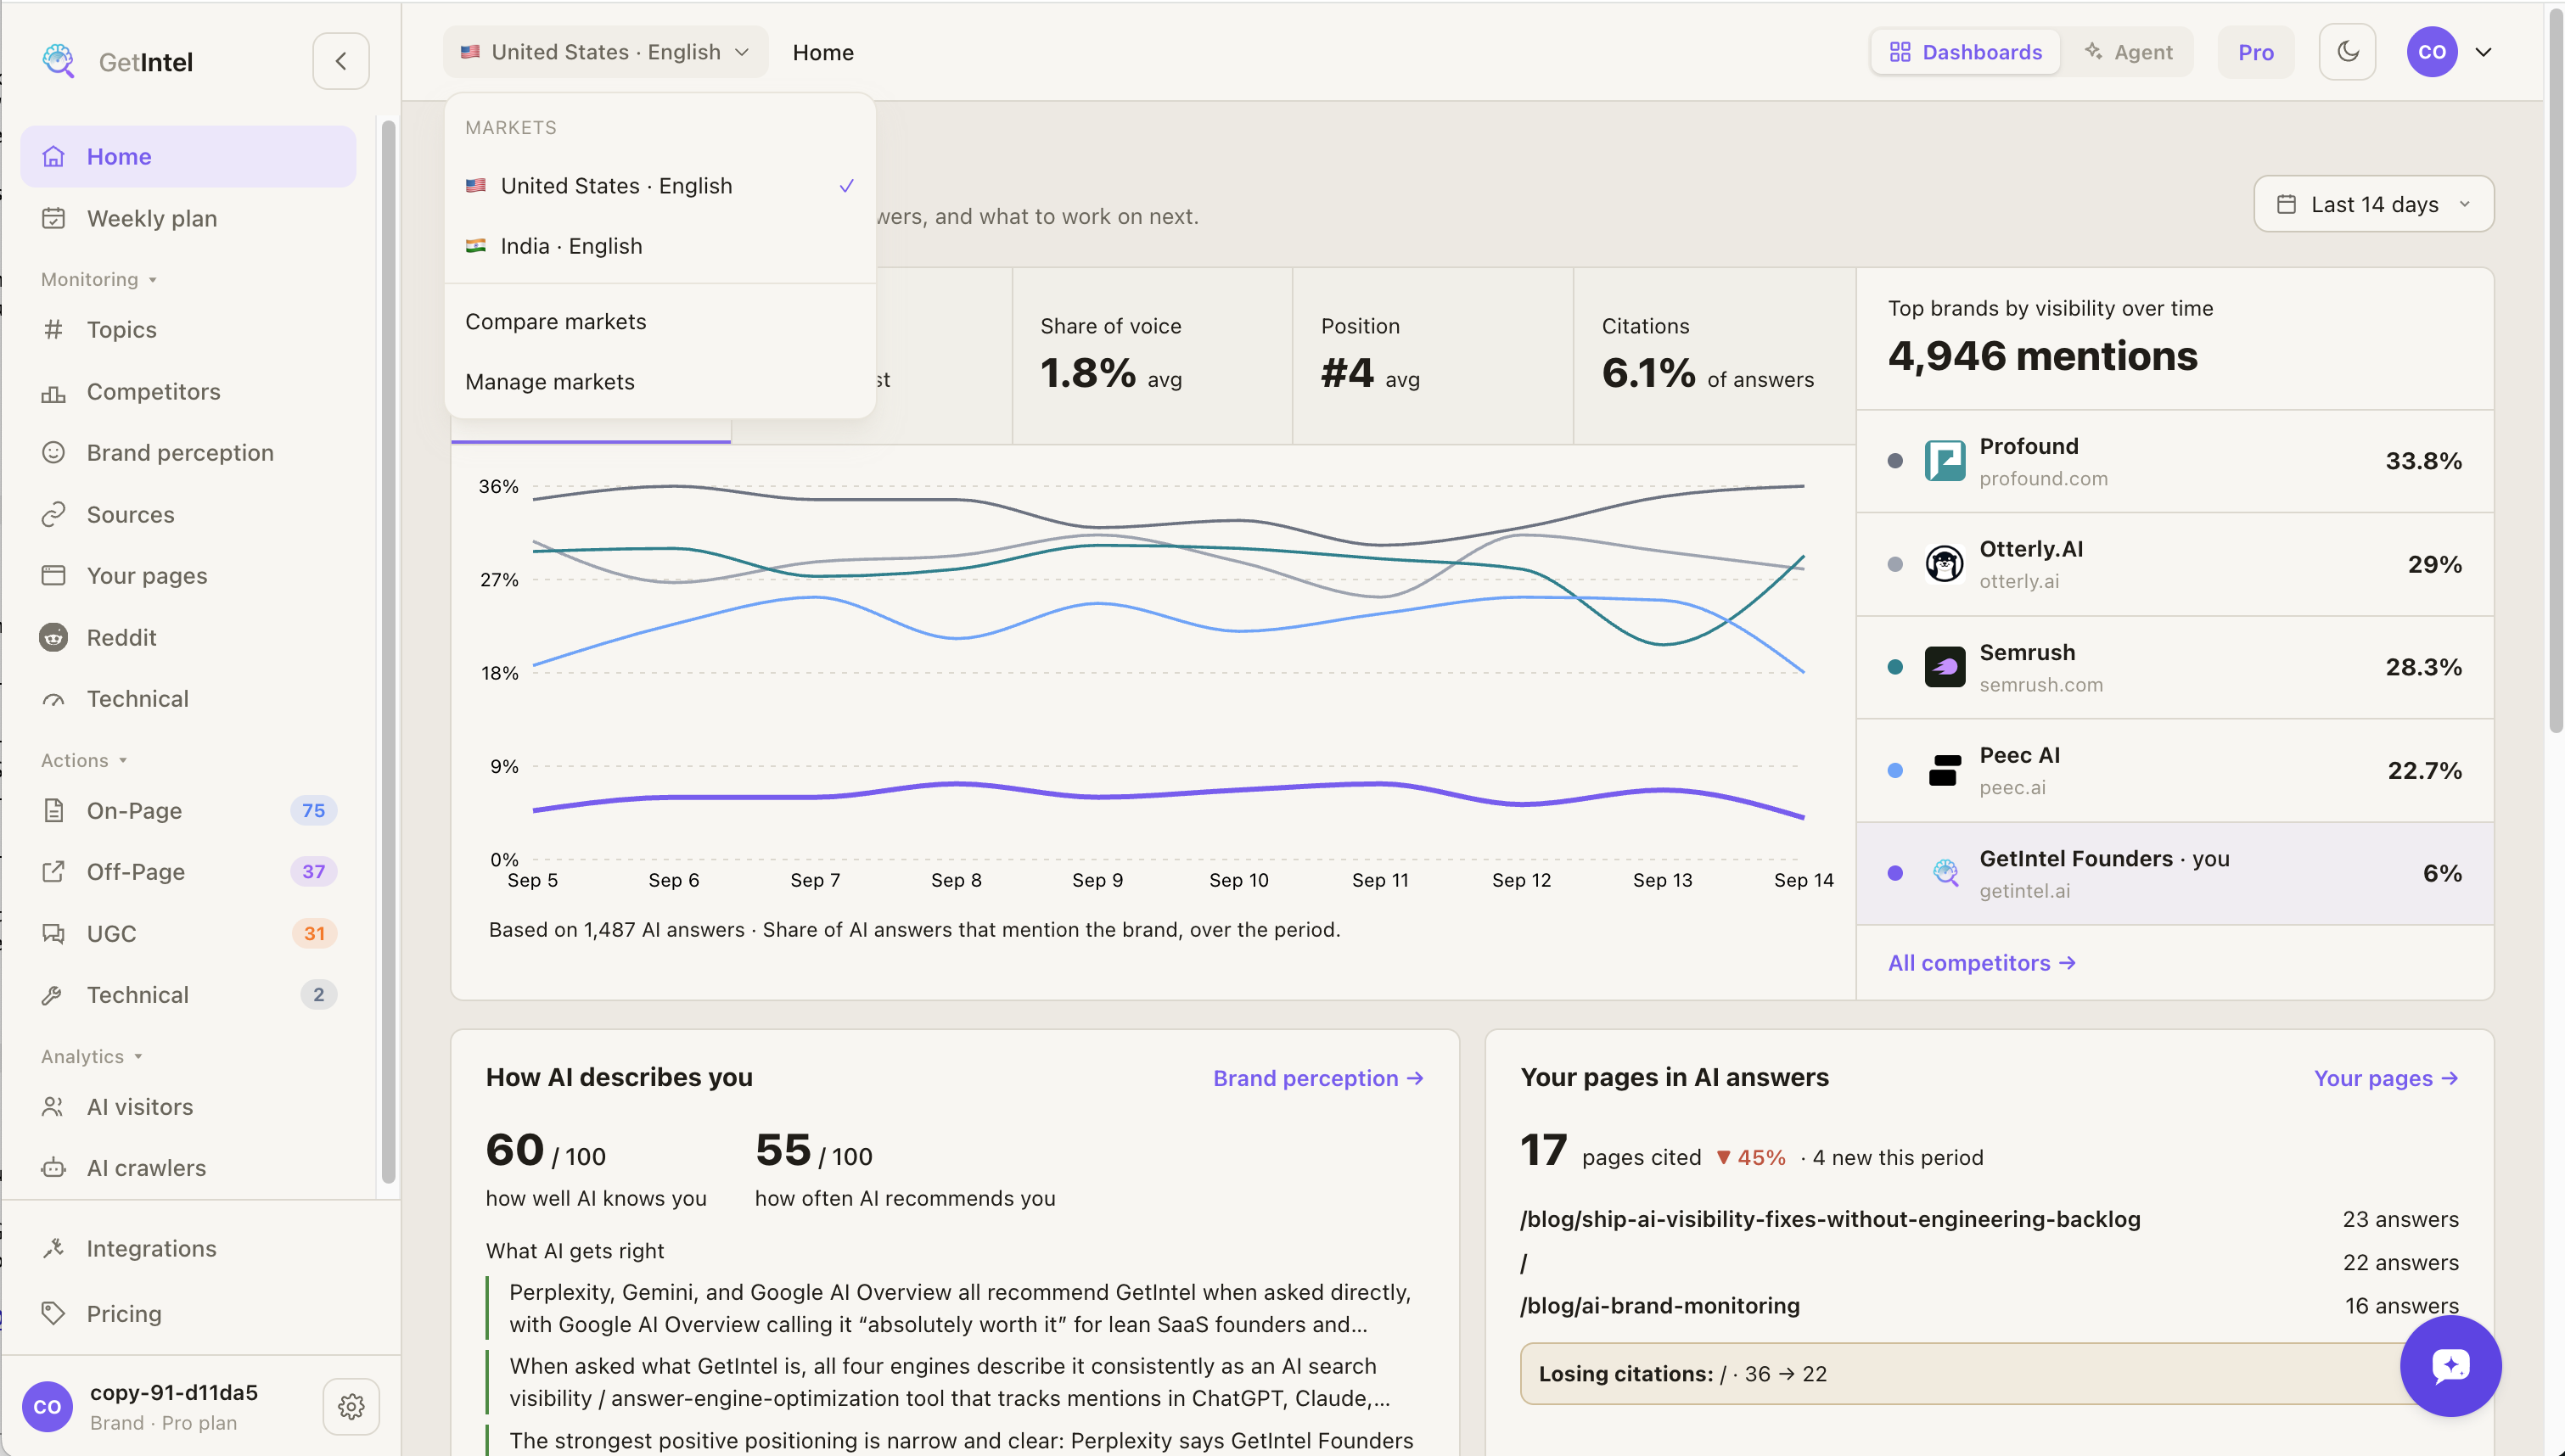Viewport: 2565px width, 1456px height.
Task: Click Semrush's teal color dot
Action: click(x=1895, y=667)
